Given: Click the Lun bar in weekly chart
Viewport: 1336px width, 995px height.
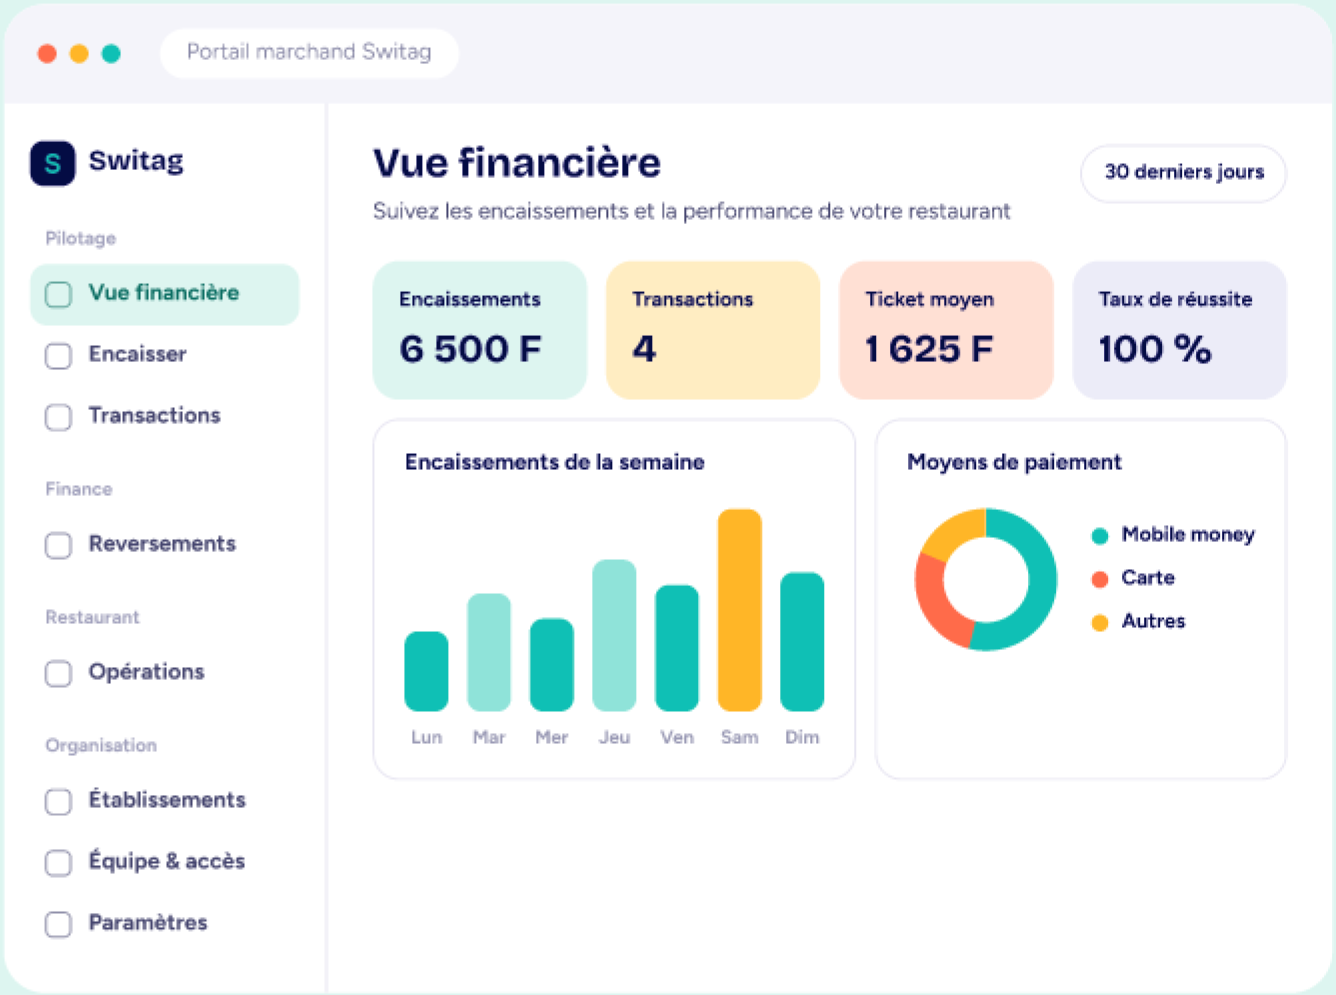Looking at the screenshot, I should (426, 671).
